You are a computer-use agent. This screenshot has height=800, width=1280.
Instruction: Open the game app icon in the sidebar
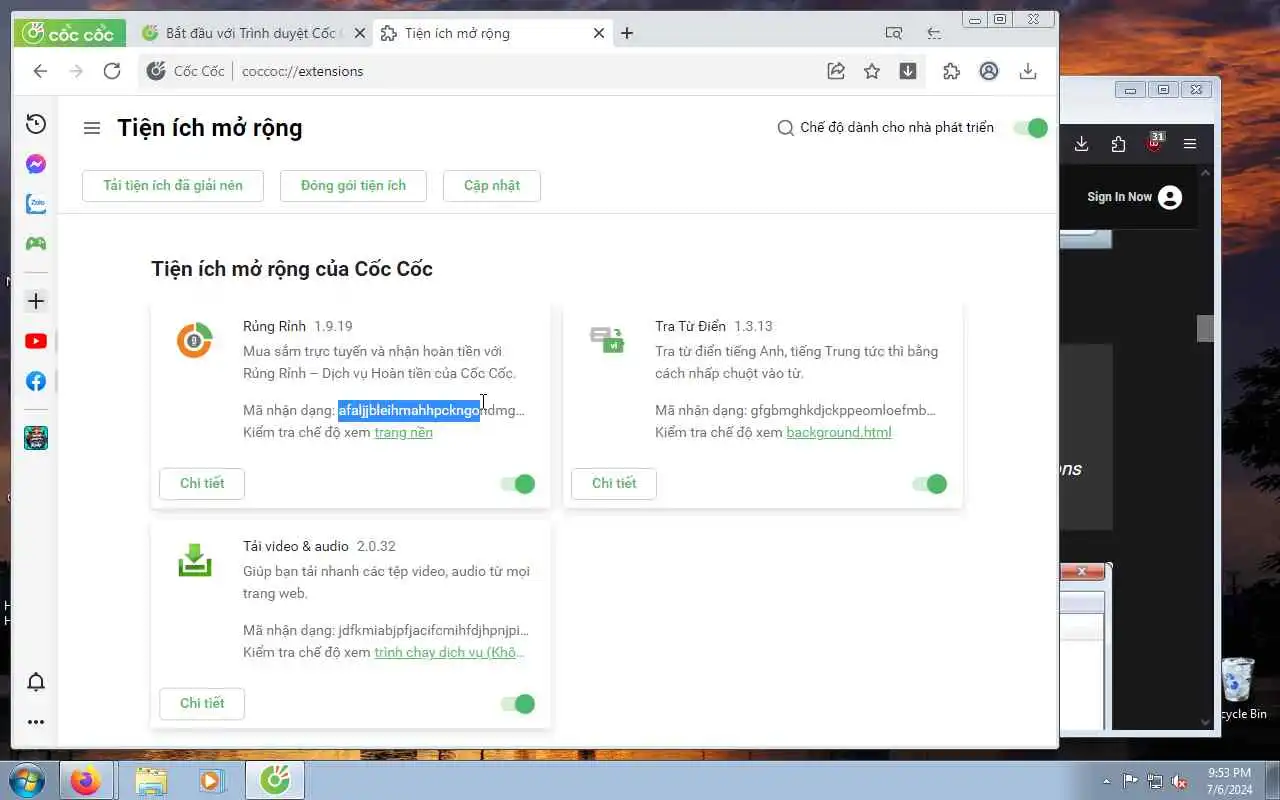pyautogui.click(x=36, y=438)
